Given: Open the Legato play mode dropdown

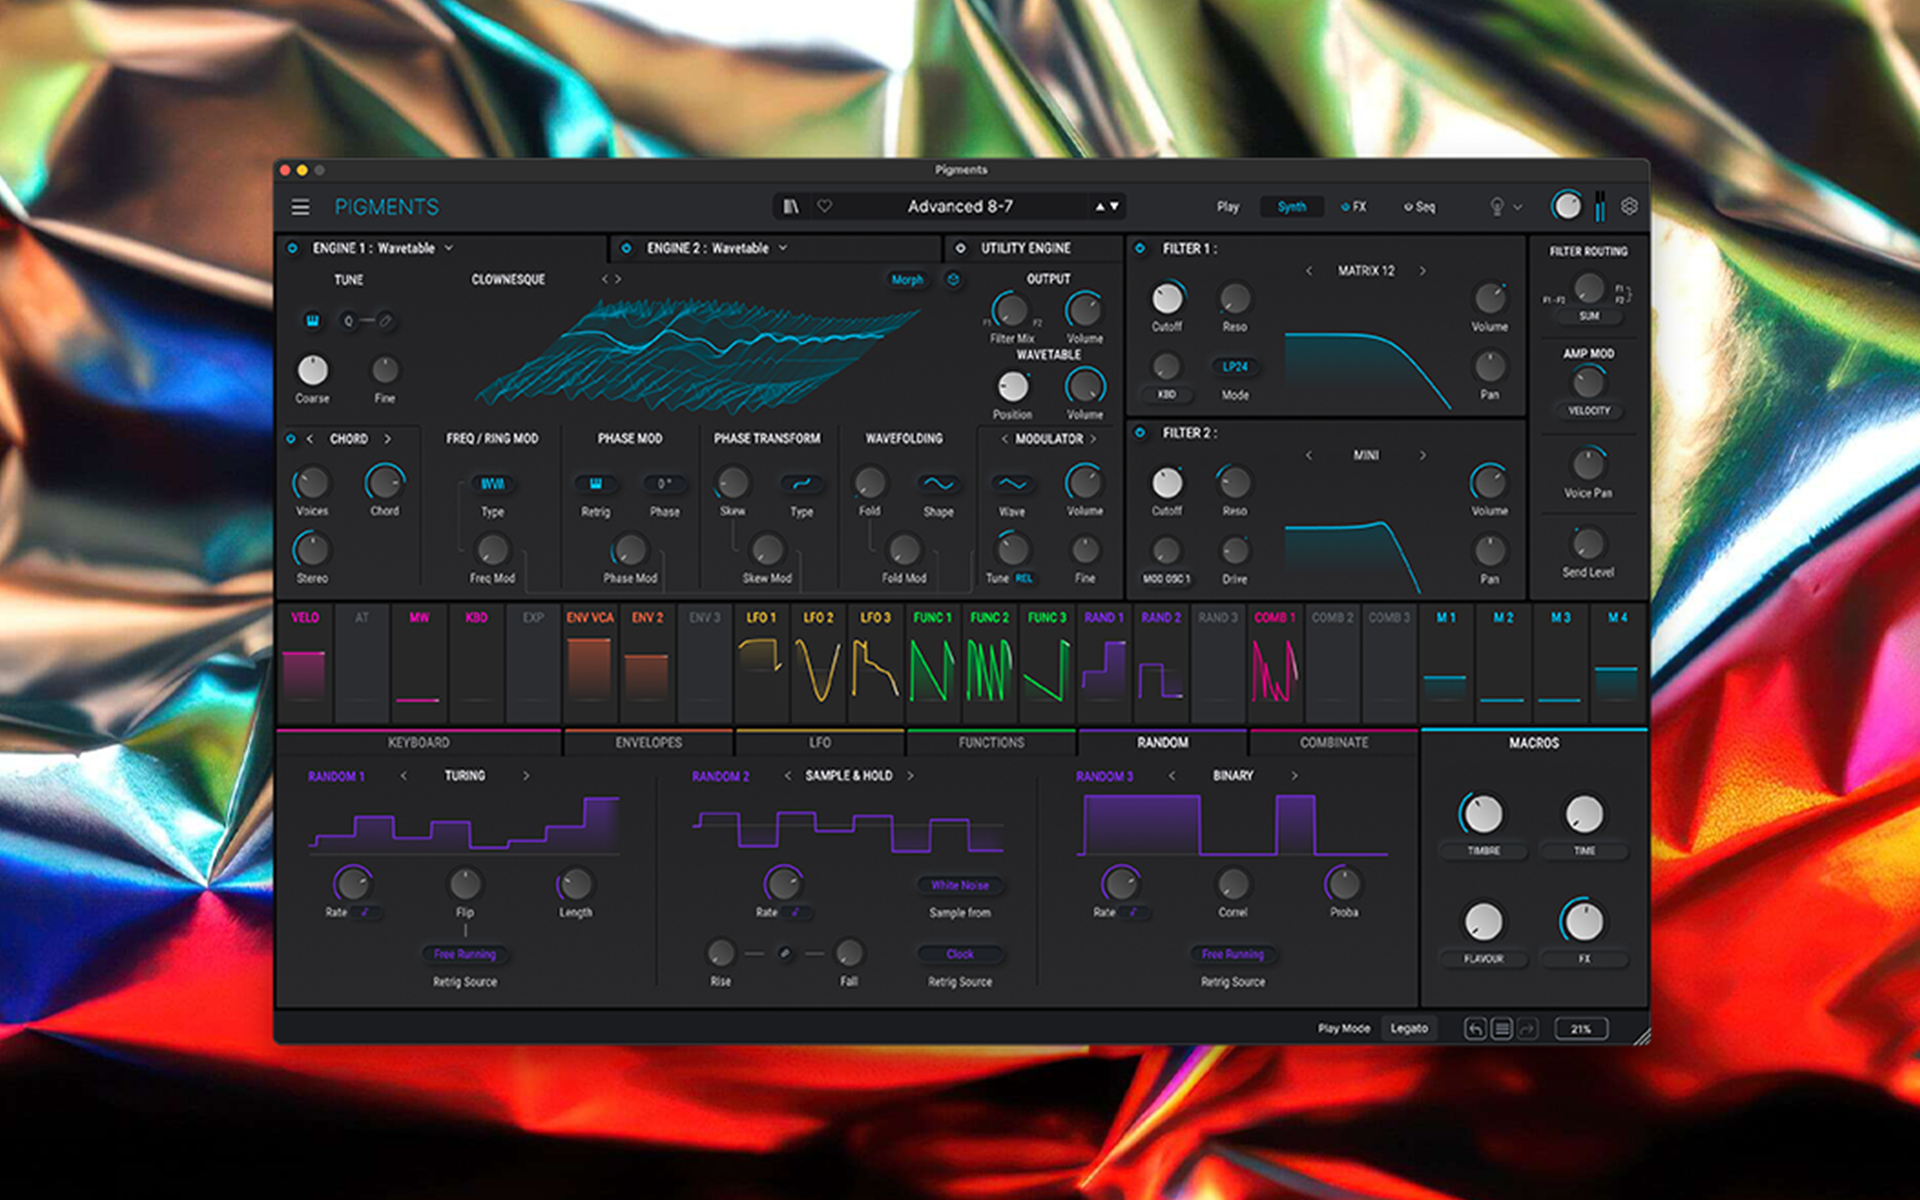Looking at the screenshot, I should tap(1409, 1029).
